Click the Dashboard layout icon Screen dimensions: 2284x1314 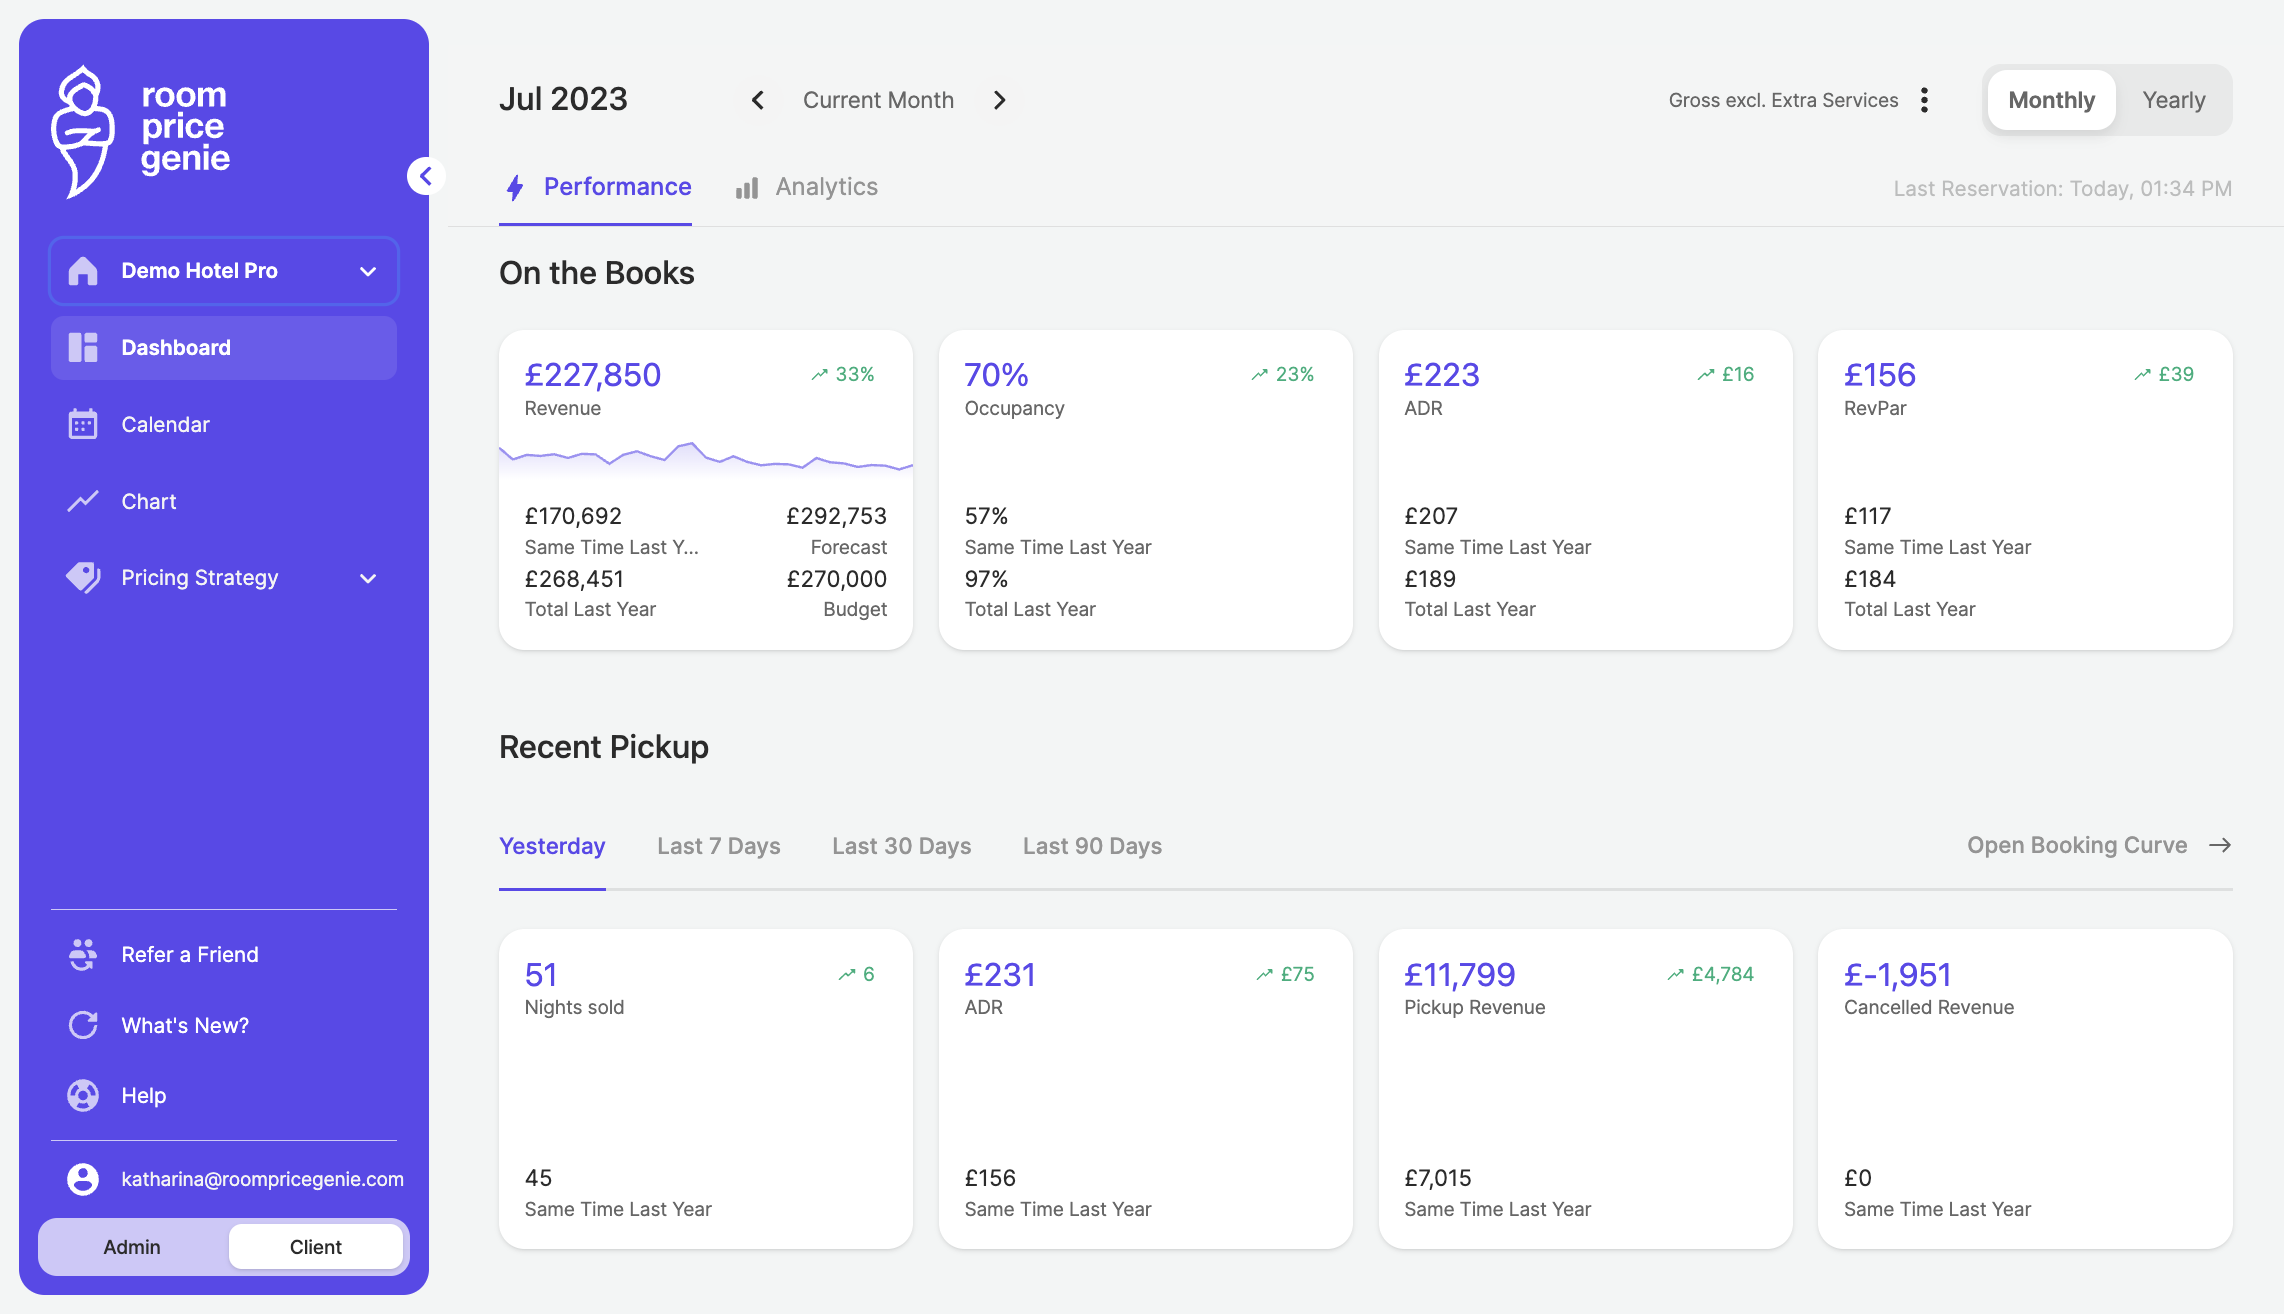pyautogui.click(x=83, y=348)
